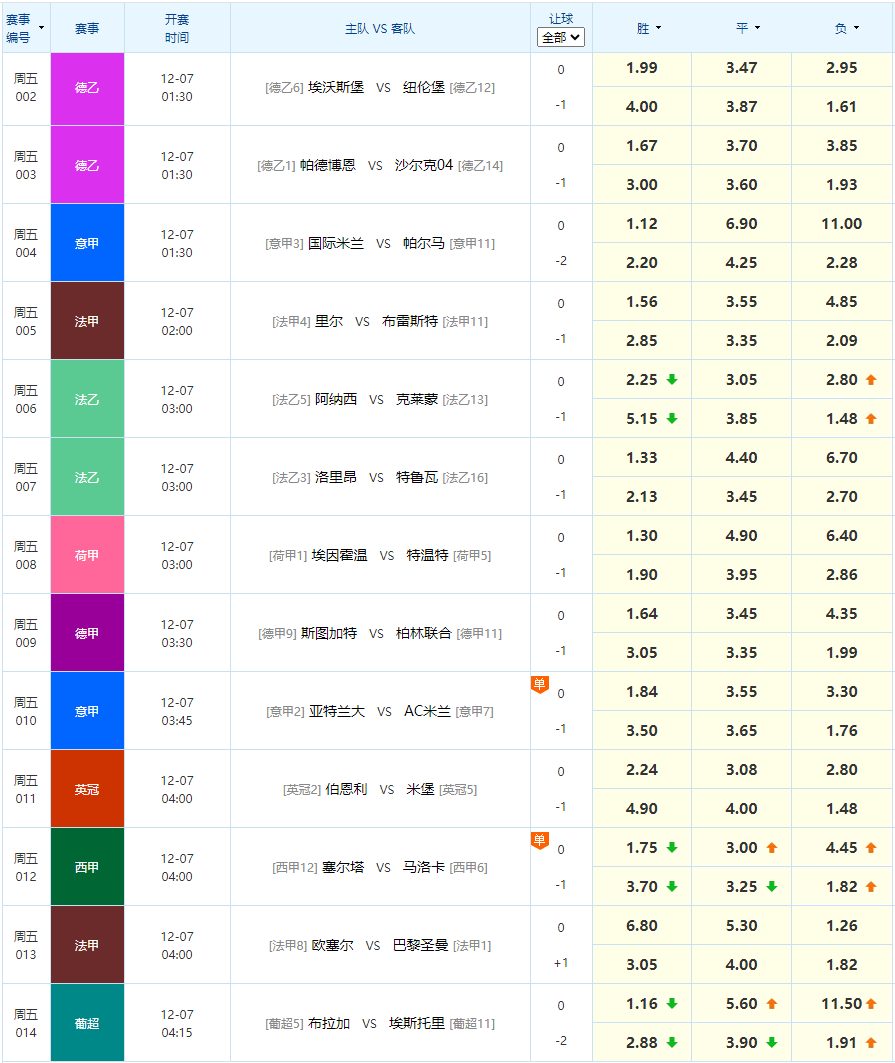Viewport: 895px width, 1063px height.
Task: Select the 荷甲 league tag for match 008
Action: point(87,555)
